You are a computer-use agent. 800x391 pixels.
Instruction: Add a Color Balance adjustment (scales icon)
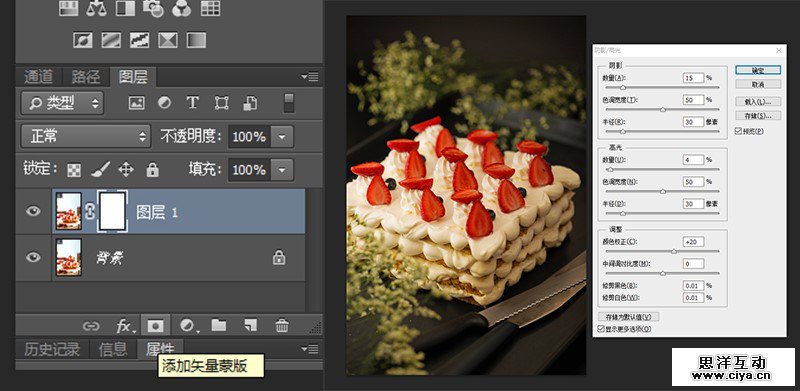point(96,8)
